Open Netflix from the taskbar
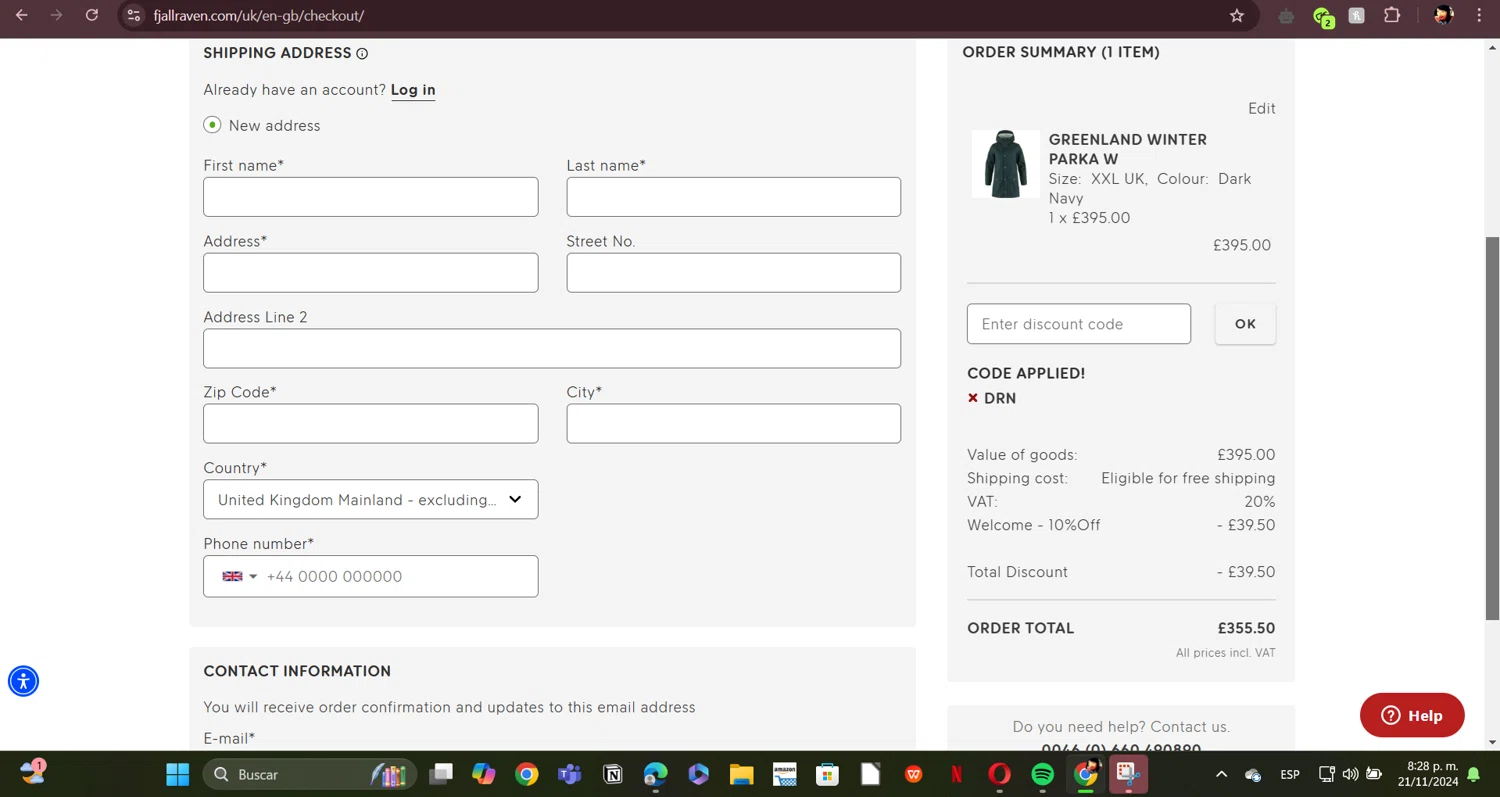This screenshot has width=1500, height=797. 956,774
